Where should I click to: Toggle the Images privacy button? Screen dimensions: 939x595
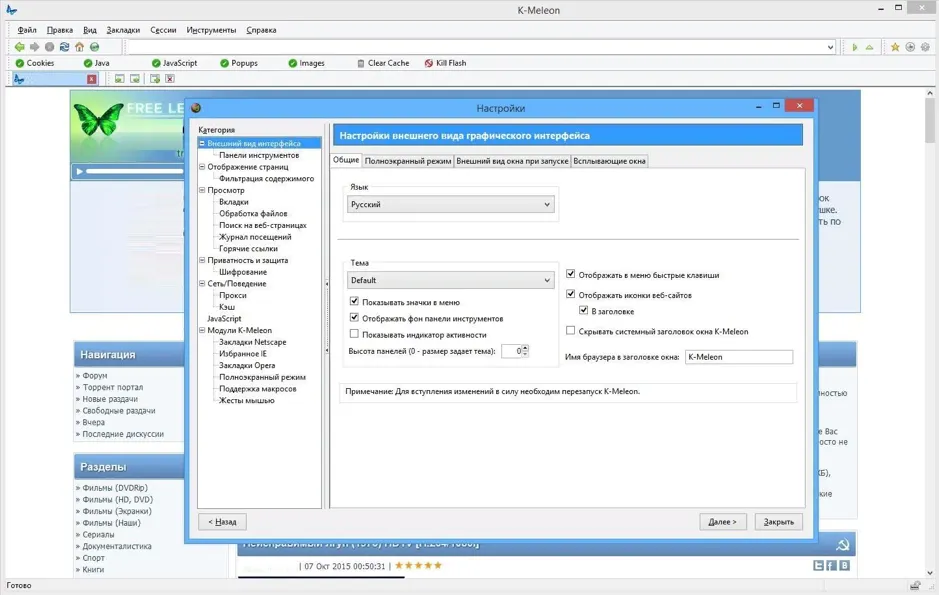[307, 63]
